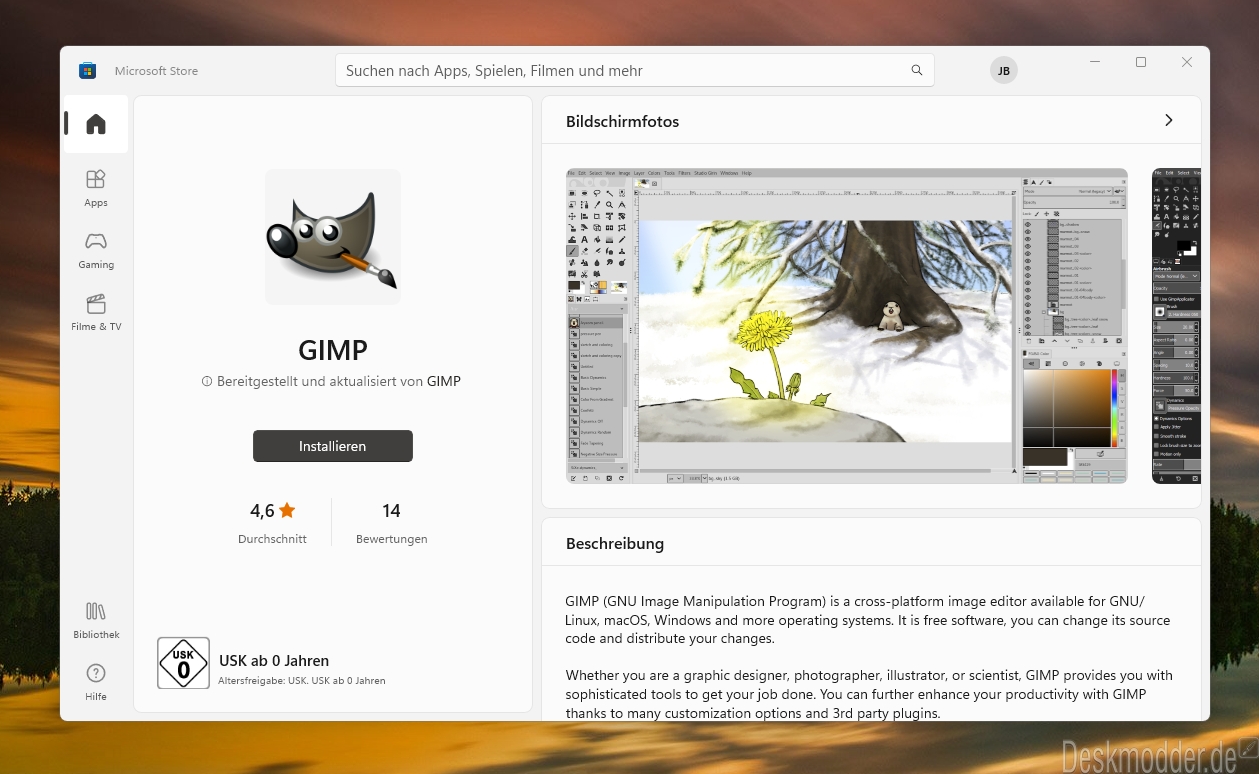1259x774 pixels.
Task: Open the GIMP publisher link
Action: pos(444,381)
